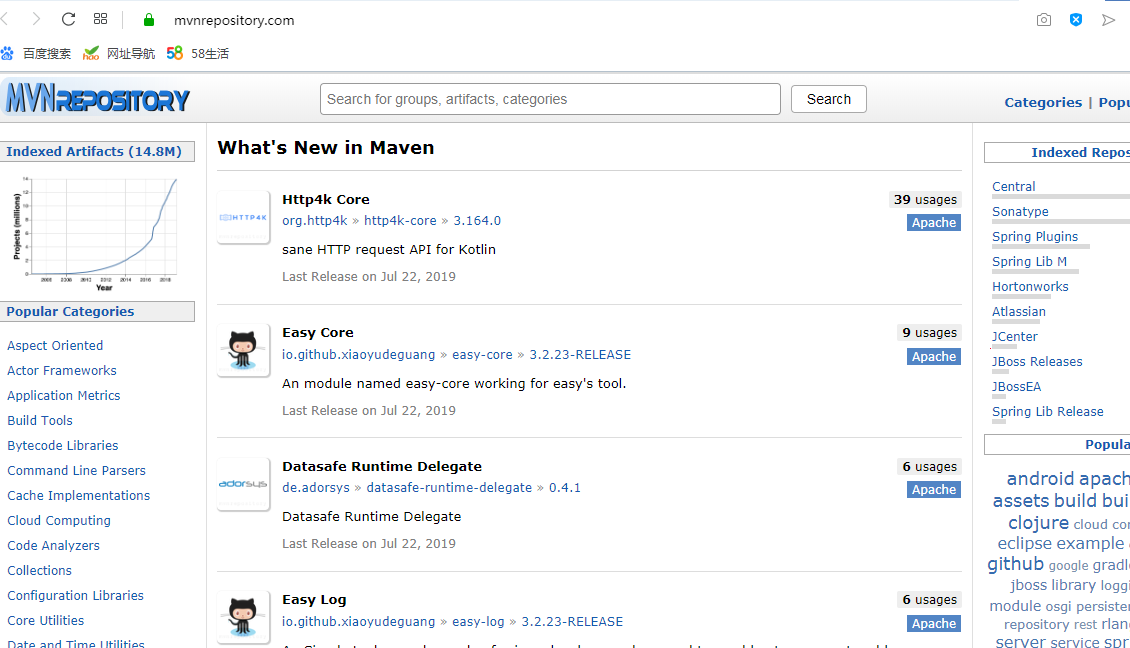1130x648 pixels.
Task: Click the Http4k Core logo thumbnail
Action: (243, 217)
